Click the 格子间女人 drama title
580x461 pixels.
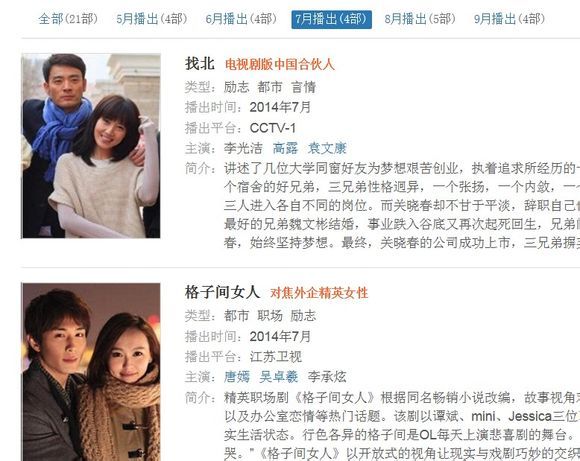[x=222, y=292]
